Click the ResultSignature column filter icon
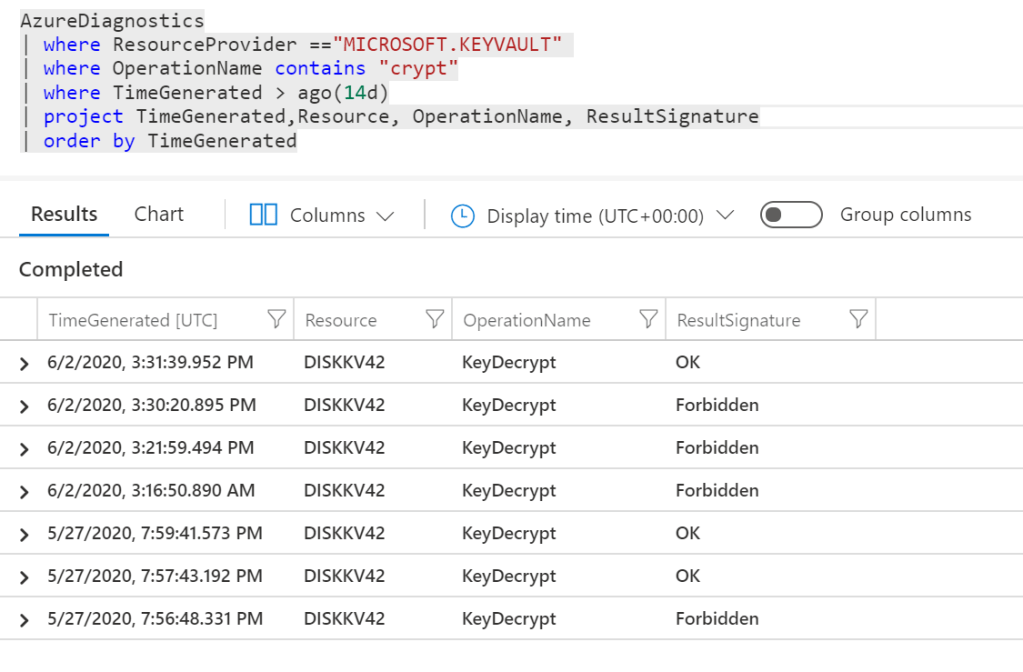This screenshot has width=1023, height=672. [857, 320]
